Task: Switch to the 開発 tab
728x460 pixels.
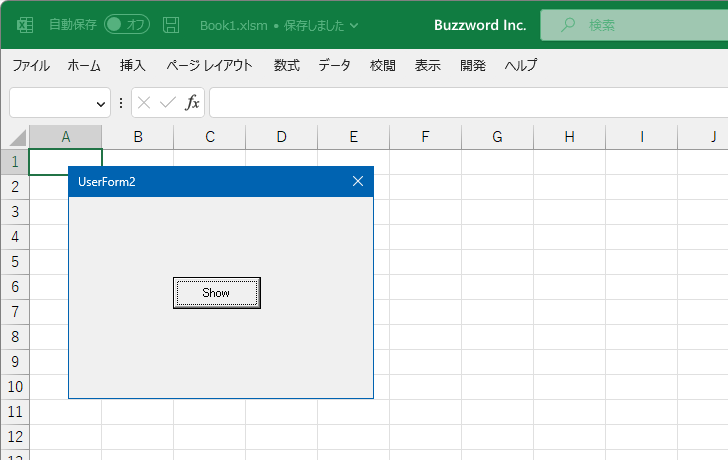Action: click(x=473, y=65)
